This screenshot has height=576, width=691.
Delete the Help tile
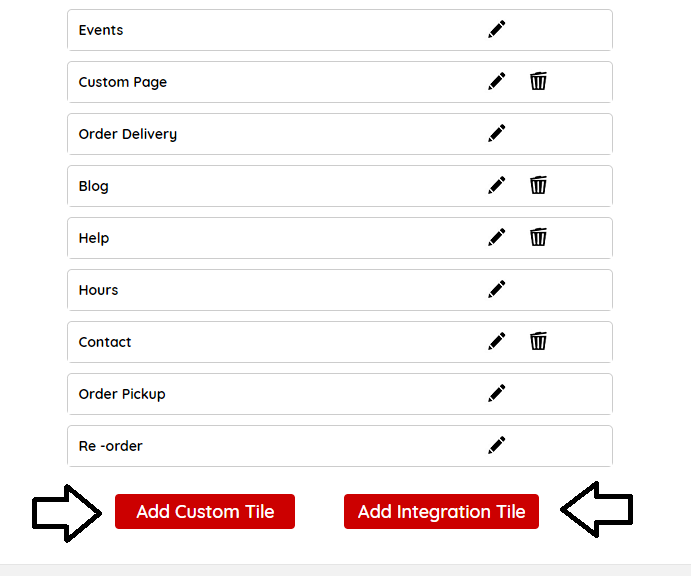pyautogui.click(x=538, y=238)
